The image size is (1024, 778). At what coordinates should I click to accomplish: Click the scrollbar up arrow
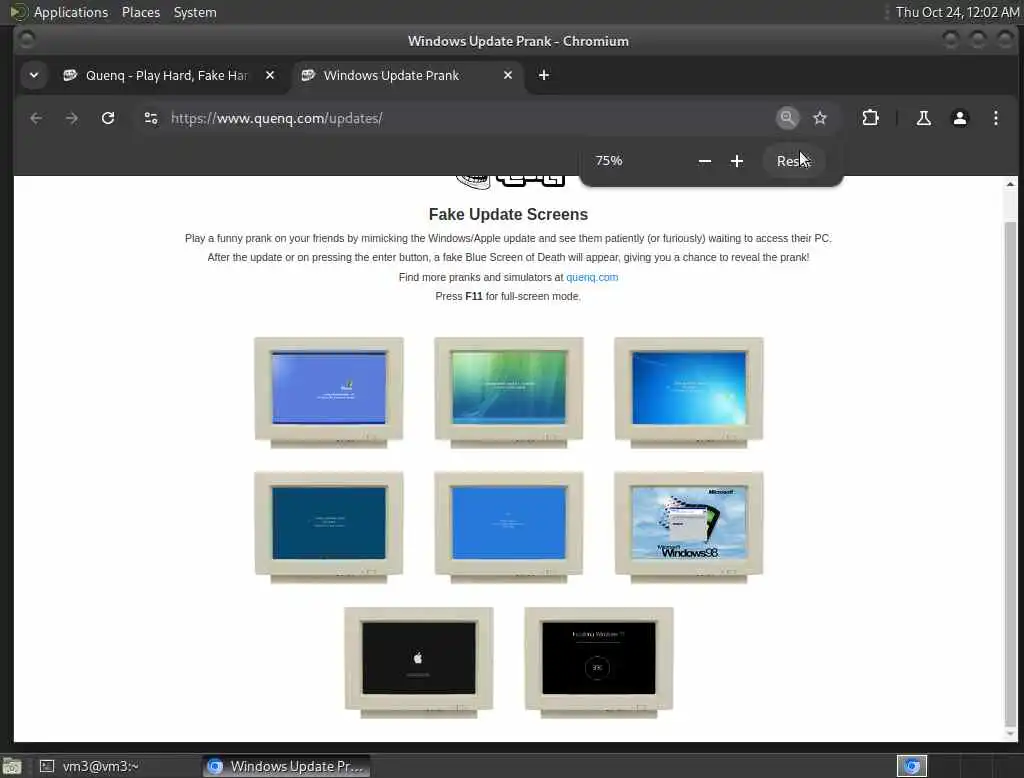(x=1010, y=184)
